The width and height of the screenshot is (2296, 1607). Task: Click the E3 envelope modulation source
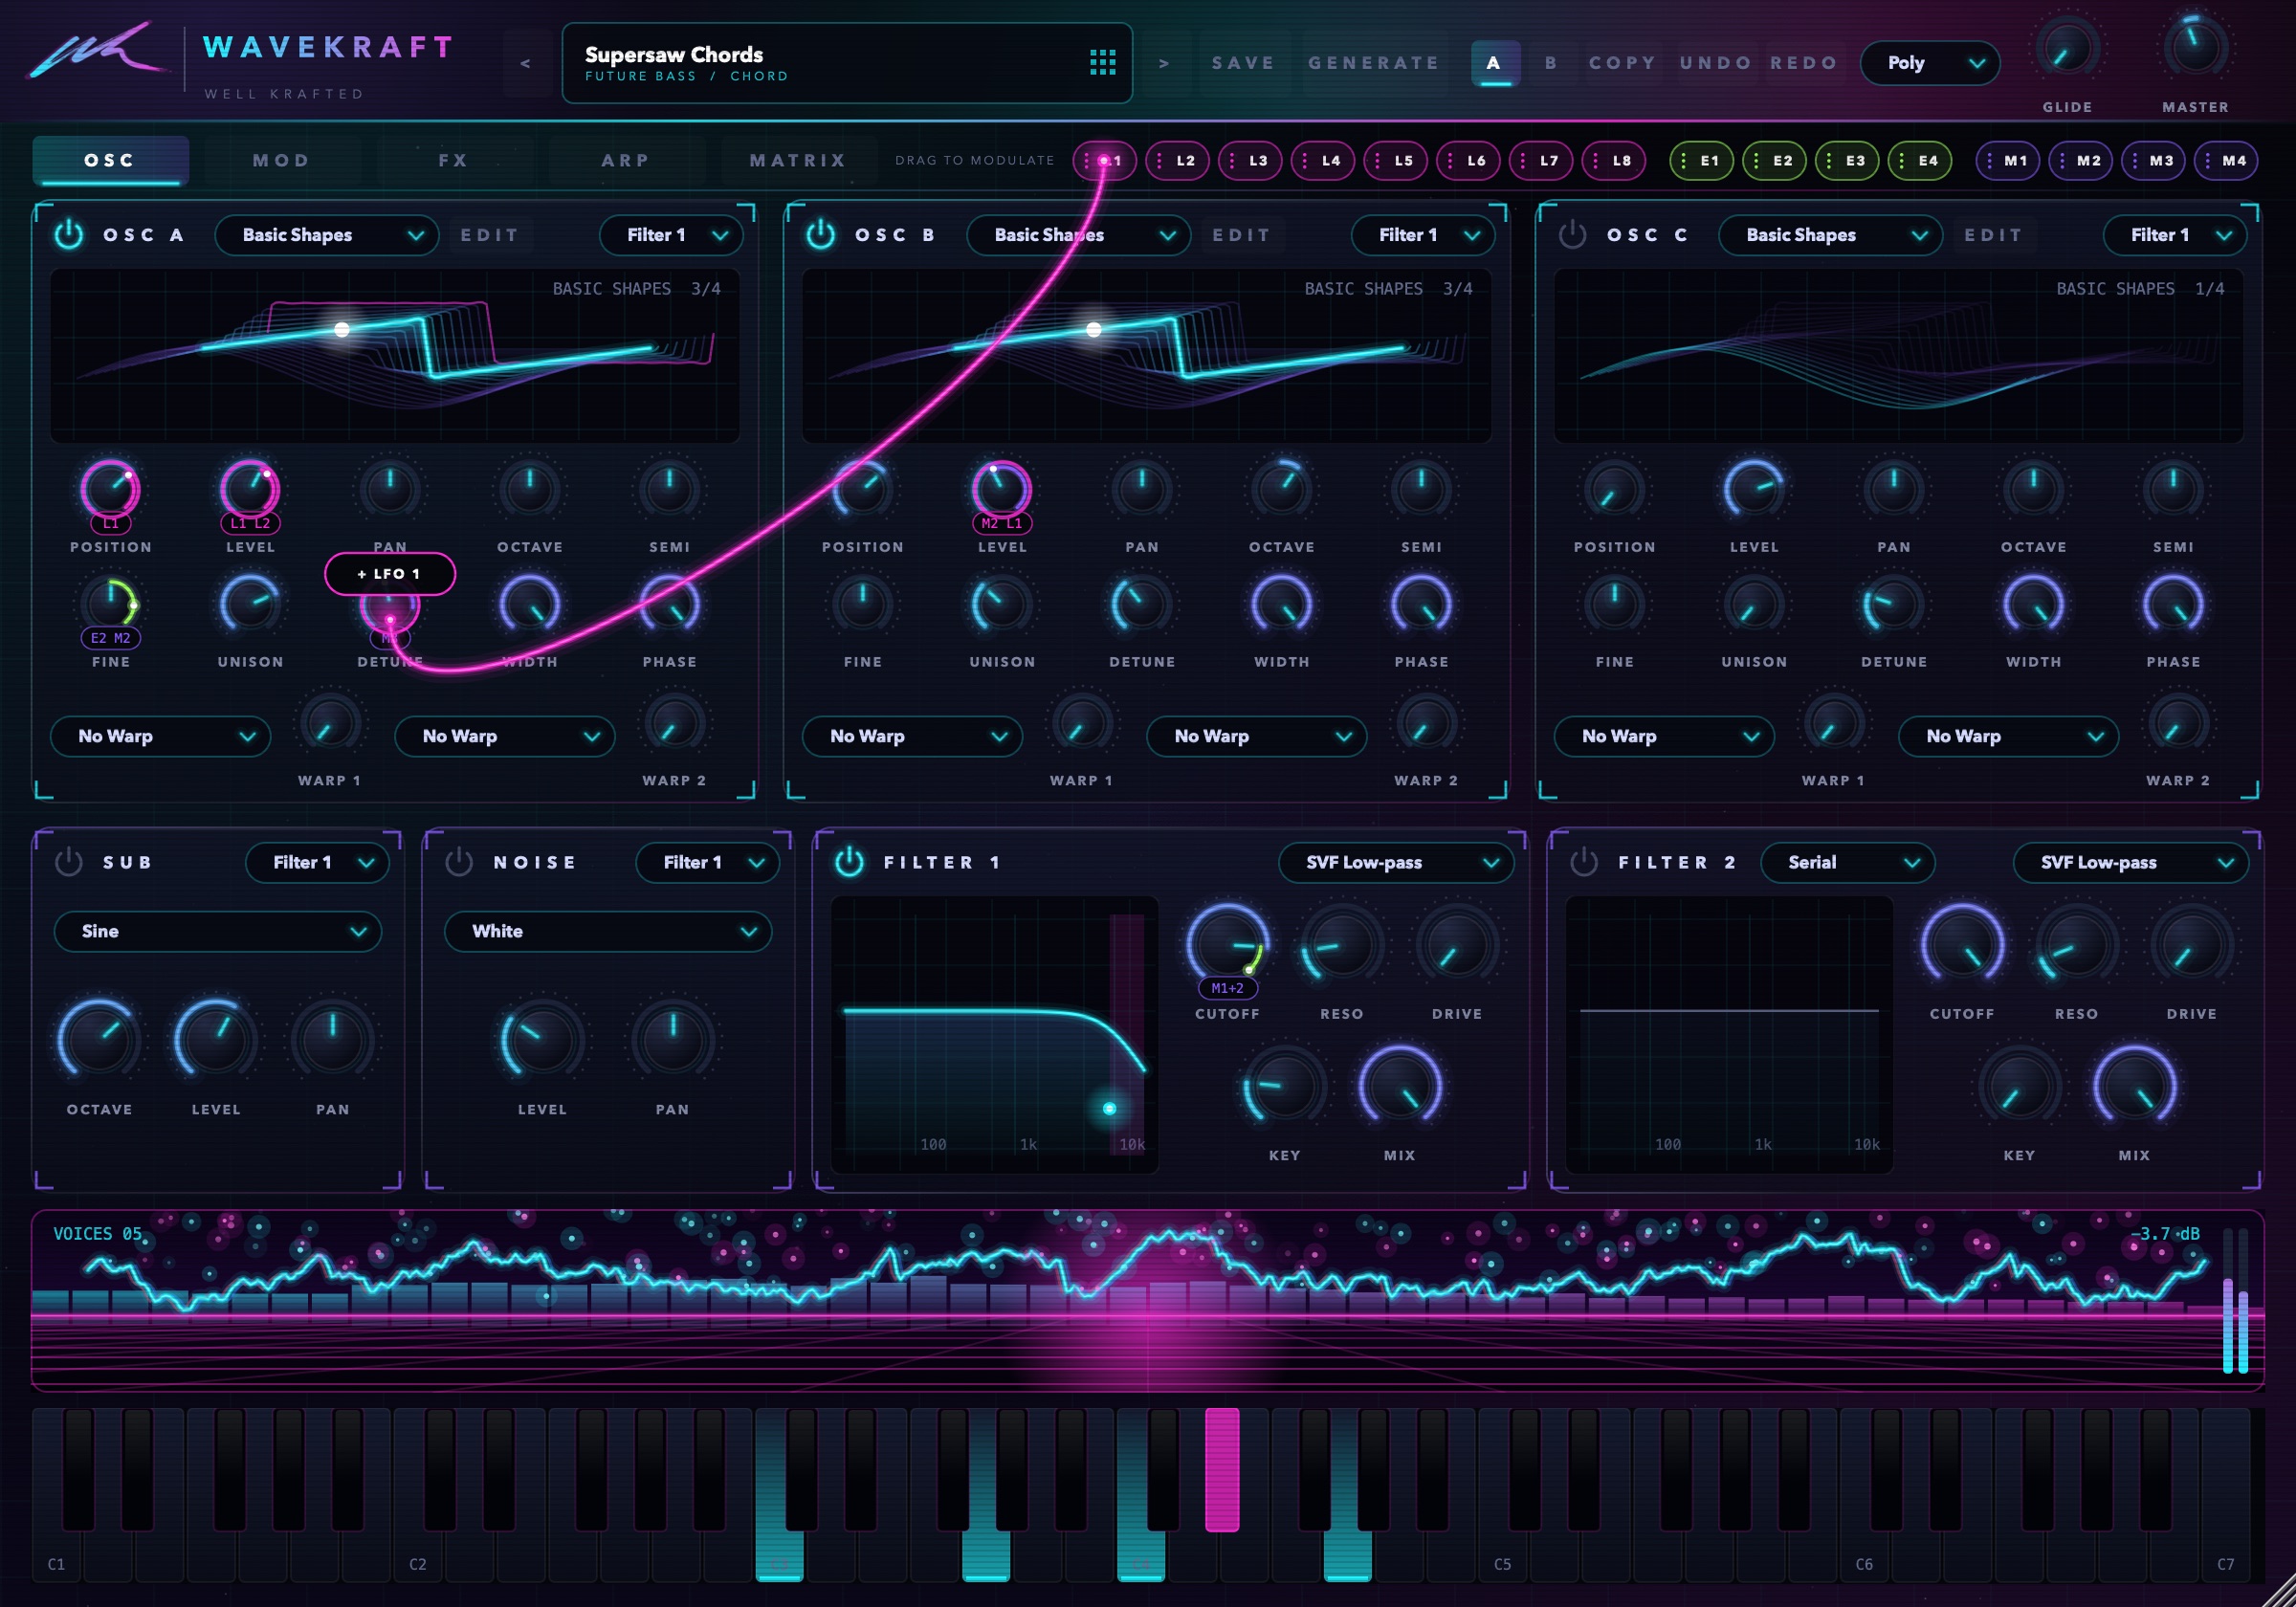click(x=1846, y=160)
